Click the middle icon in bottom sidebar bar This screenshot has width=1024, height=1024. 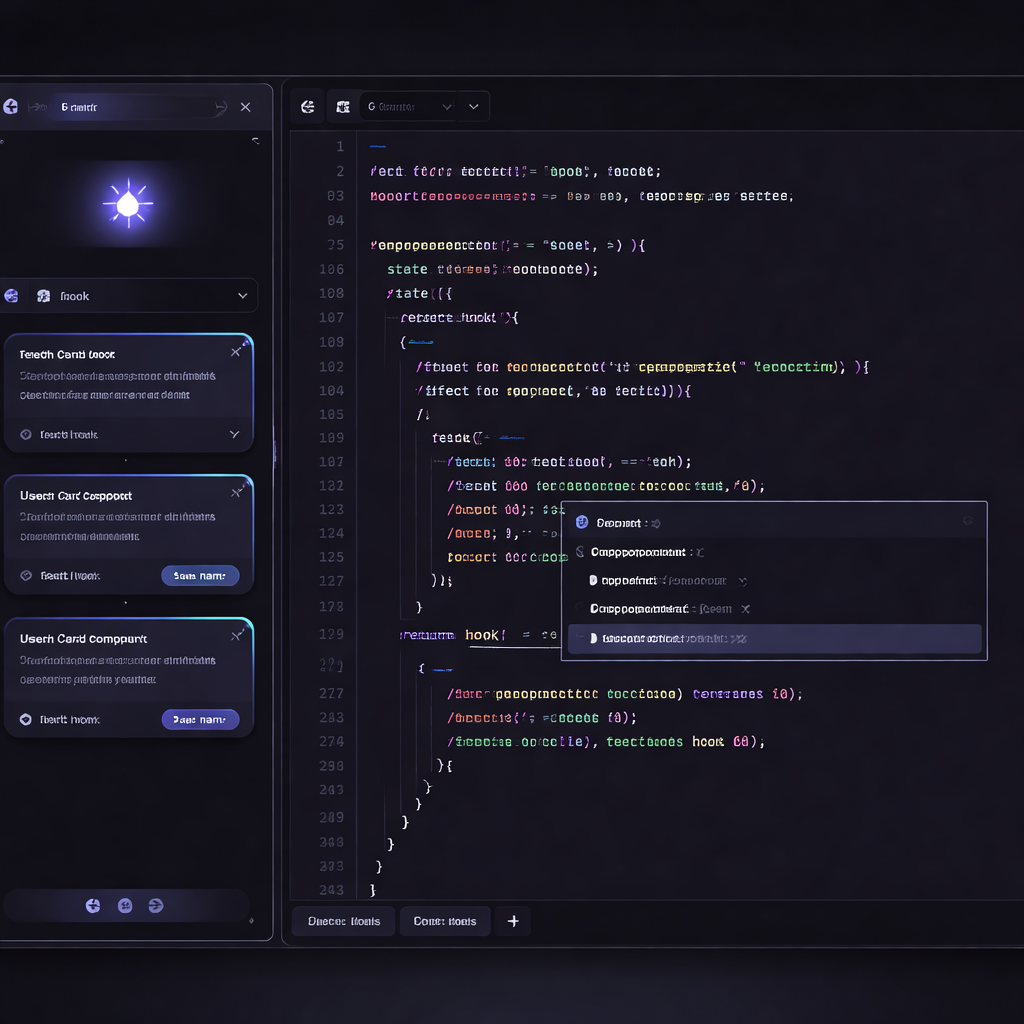125,906
